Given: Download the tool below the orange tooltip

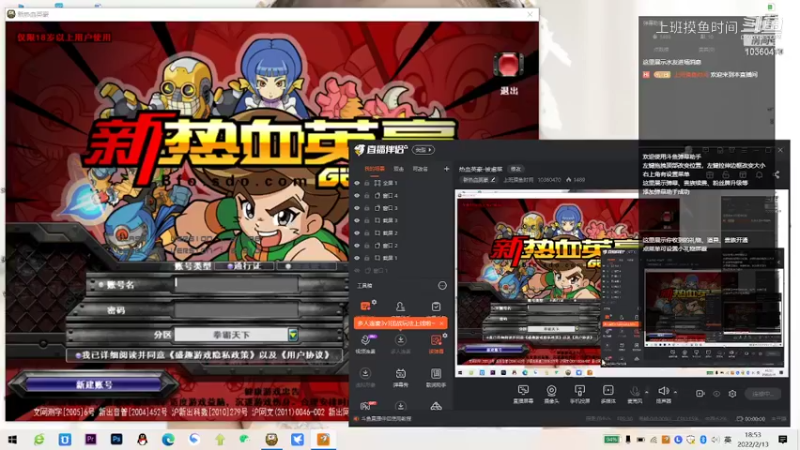Looking at the screenshot, I should click(x=401, y=340).
